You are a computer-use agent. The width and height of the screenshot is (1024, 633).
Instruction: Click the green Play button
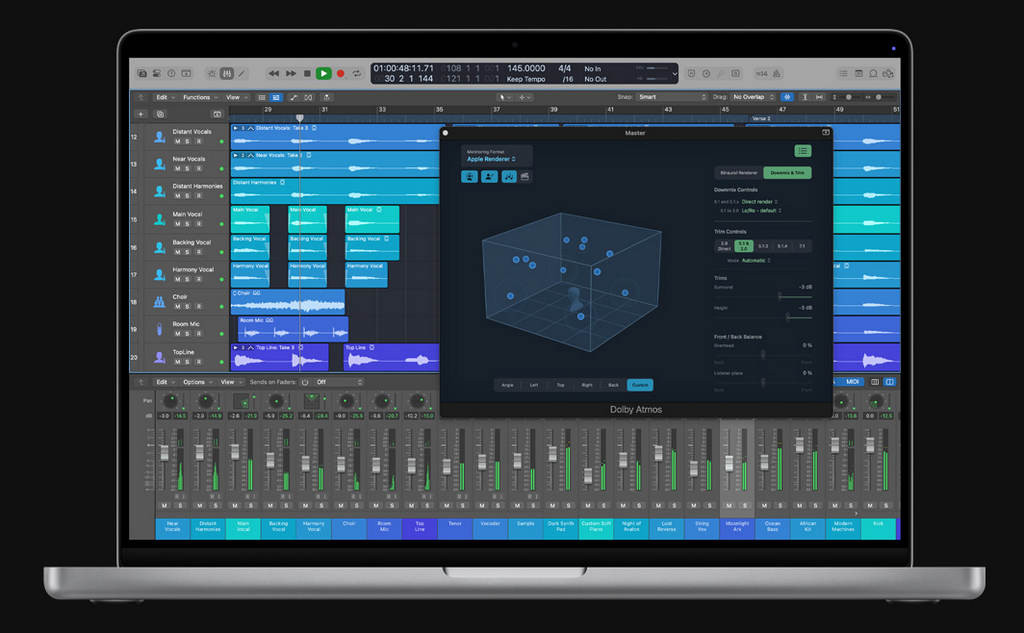(x=323, y=74)
